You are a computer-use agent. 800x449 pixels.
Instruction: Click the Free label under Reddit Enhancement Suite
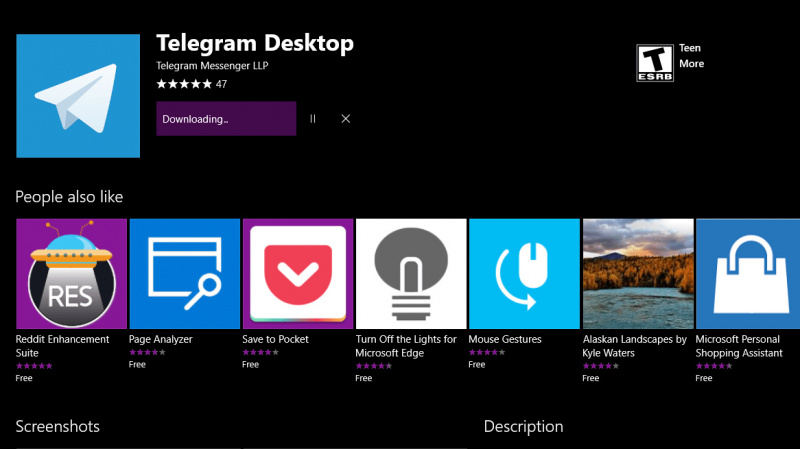coord(24,378)
